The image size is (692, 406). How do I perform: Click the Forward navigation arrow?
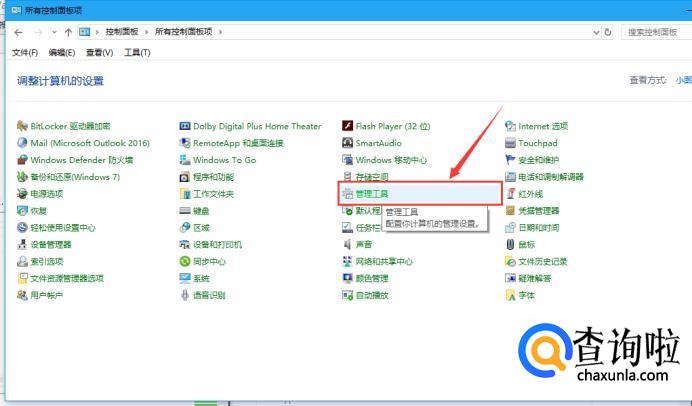(x=38, y=32)
